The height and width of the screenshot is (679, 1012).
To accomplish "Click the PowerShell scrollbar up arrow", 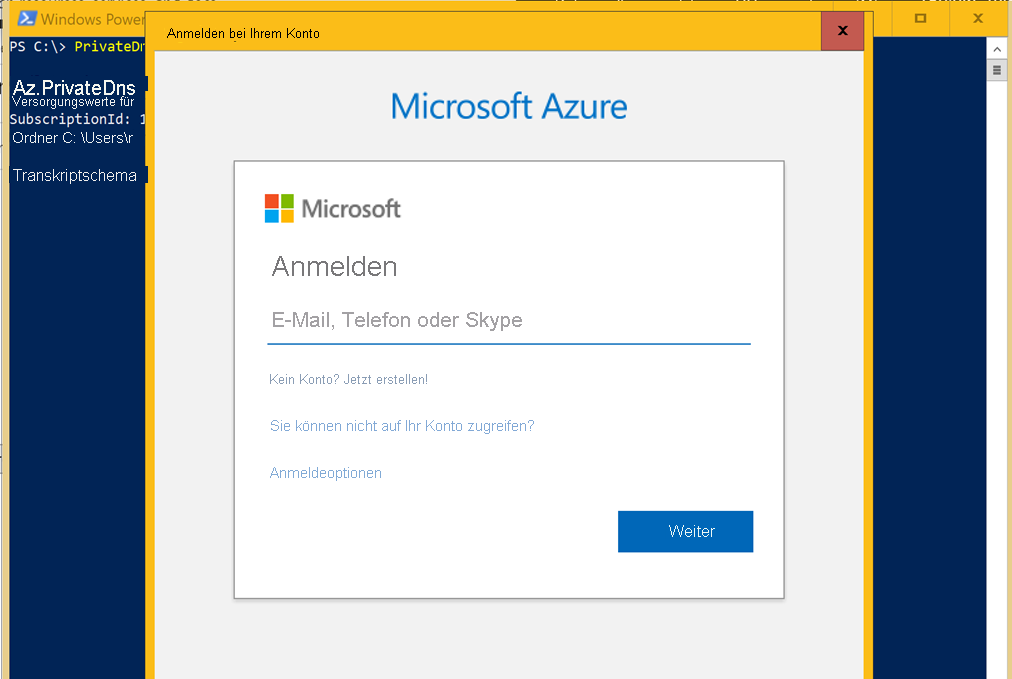I will click(x=997, y=48).
